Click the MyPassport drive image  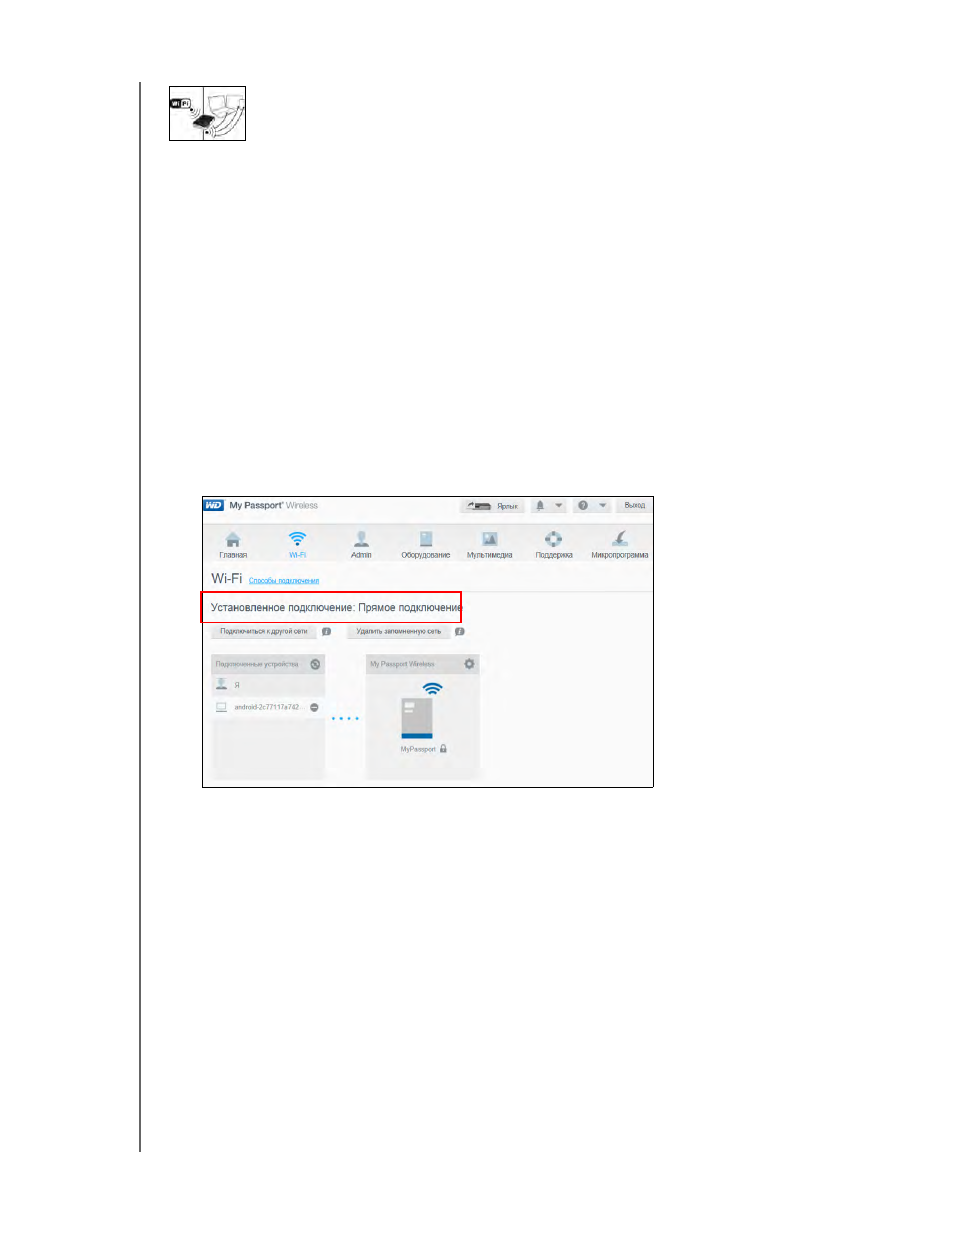(417, 718)
